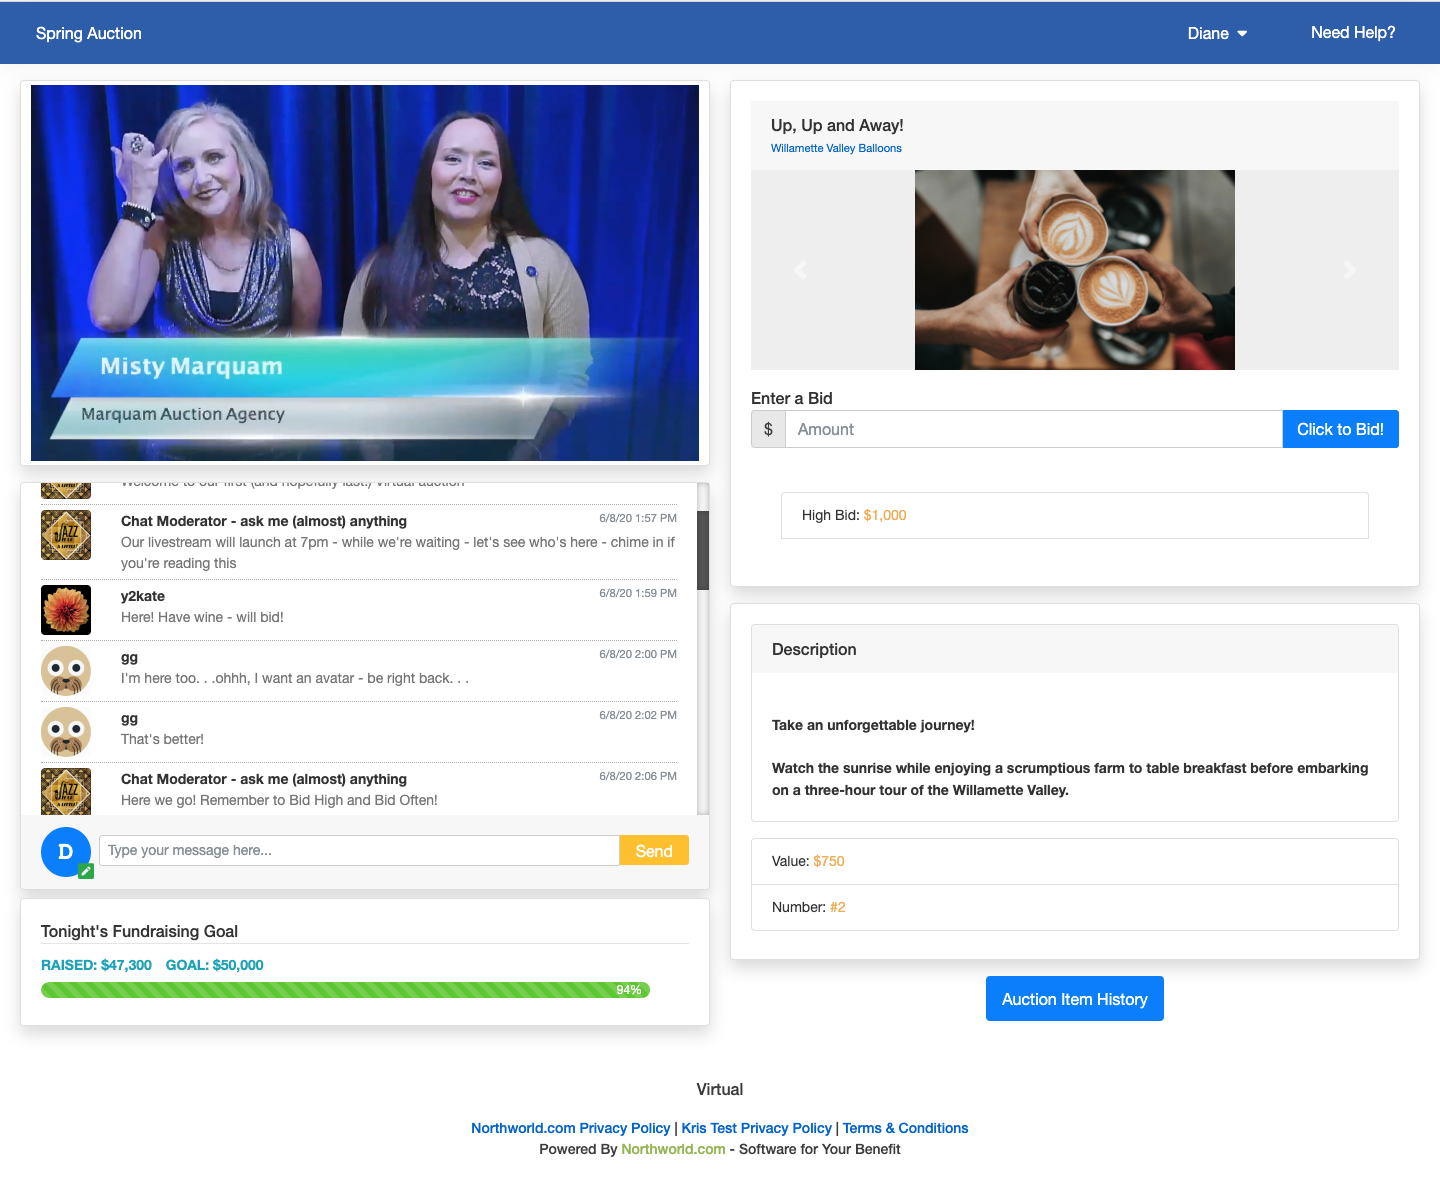This screenshot has height=1200, width=1440.
Task: Click "Take an unforgettable journey!" text
Action: pyautogui.click(x=873, y=725)
